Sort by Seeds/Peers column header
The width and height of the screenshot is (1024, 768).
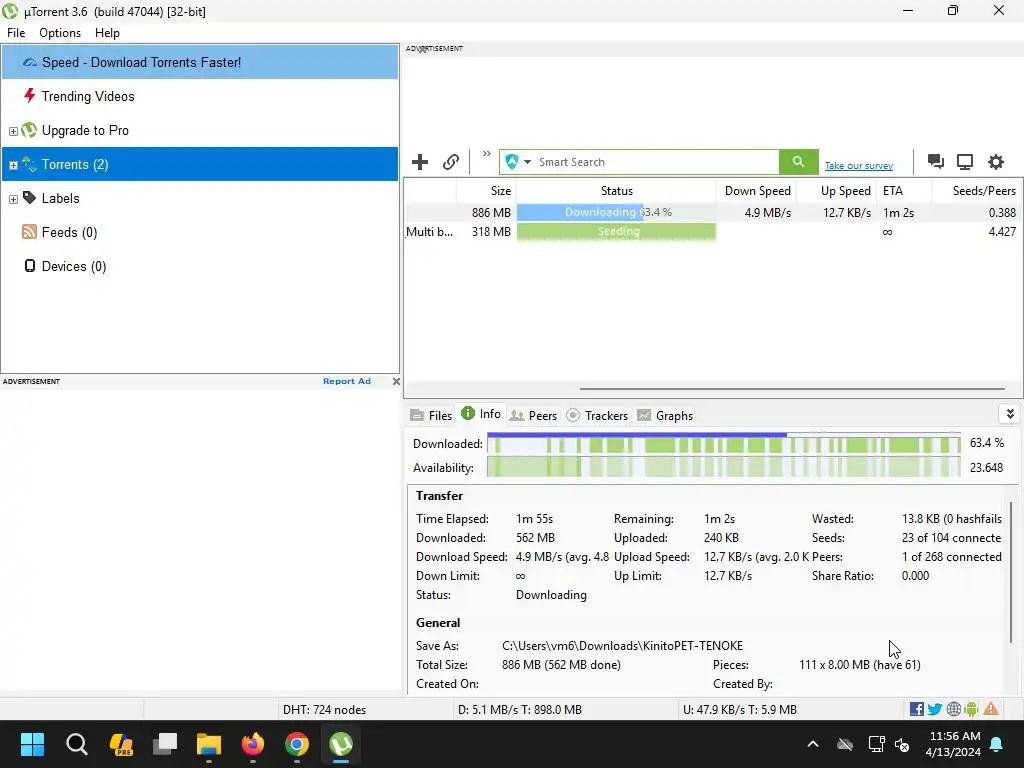tap(977, 191)
